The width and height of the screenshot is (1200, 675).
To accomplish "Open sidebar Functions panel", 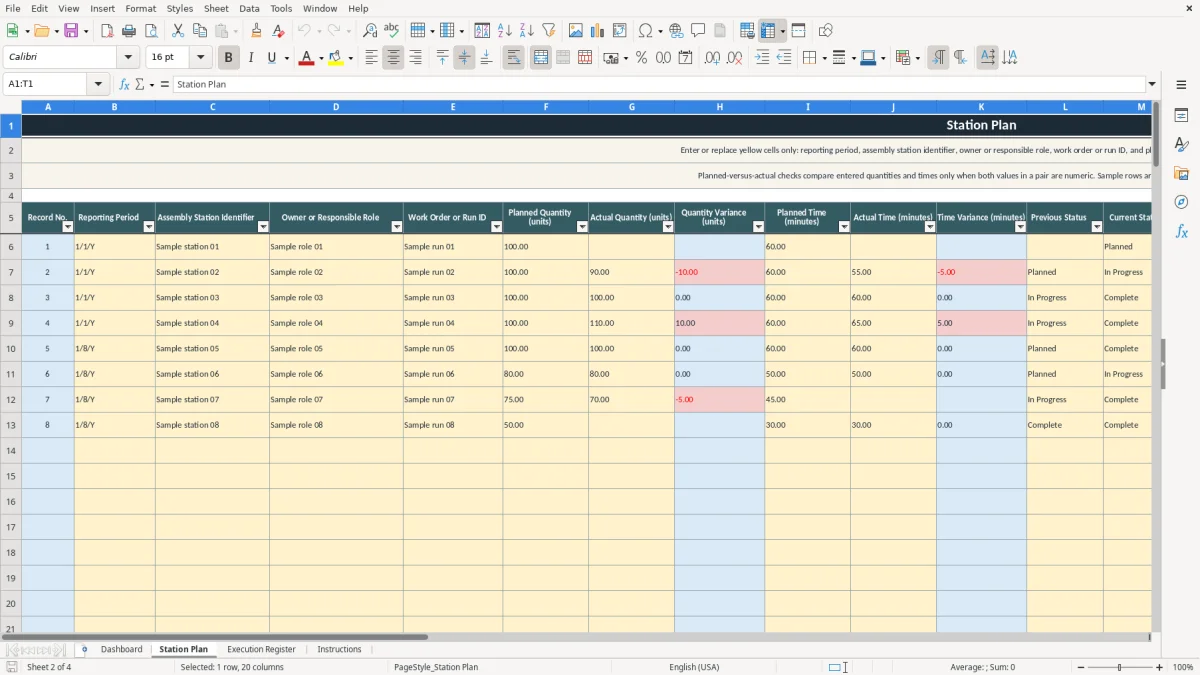I will [x=1181, y=231].
